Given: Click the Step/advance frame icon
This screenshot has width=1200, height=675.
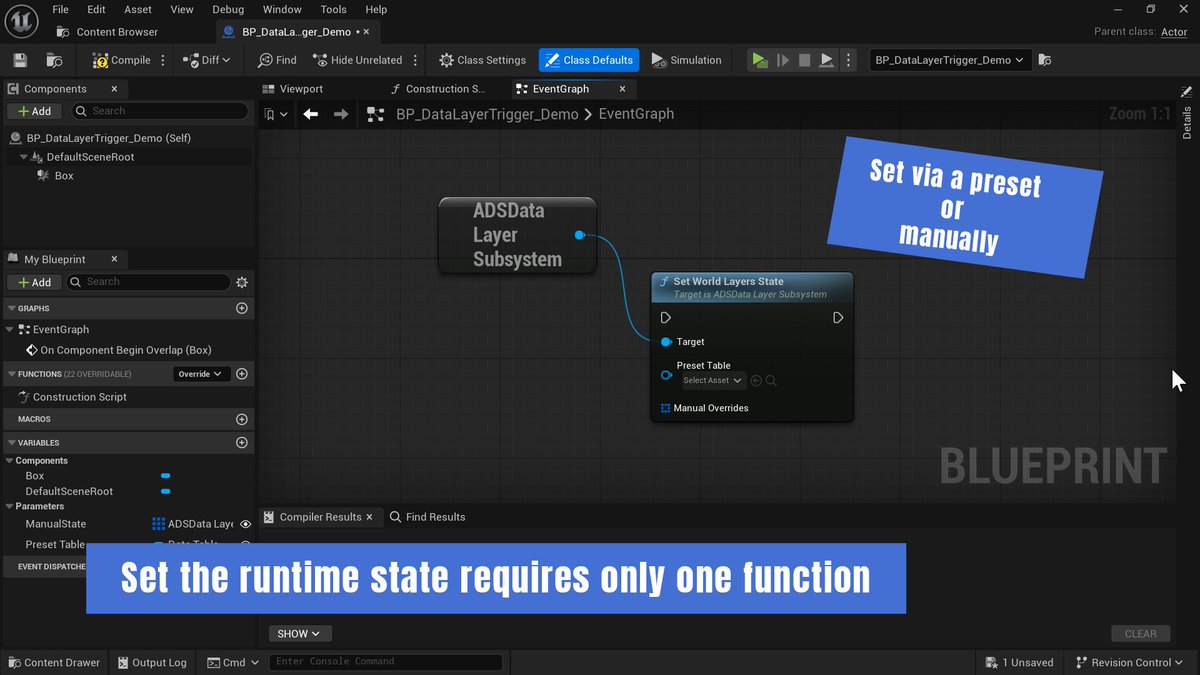Looking at the screenshot, I should [x=782, y=60].
